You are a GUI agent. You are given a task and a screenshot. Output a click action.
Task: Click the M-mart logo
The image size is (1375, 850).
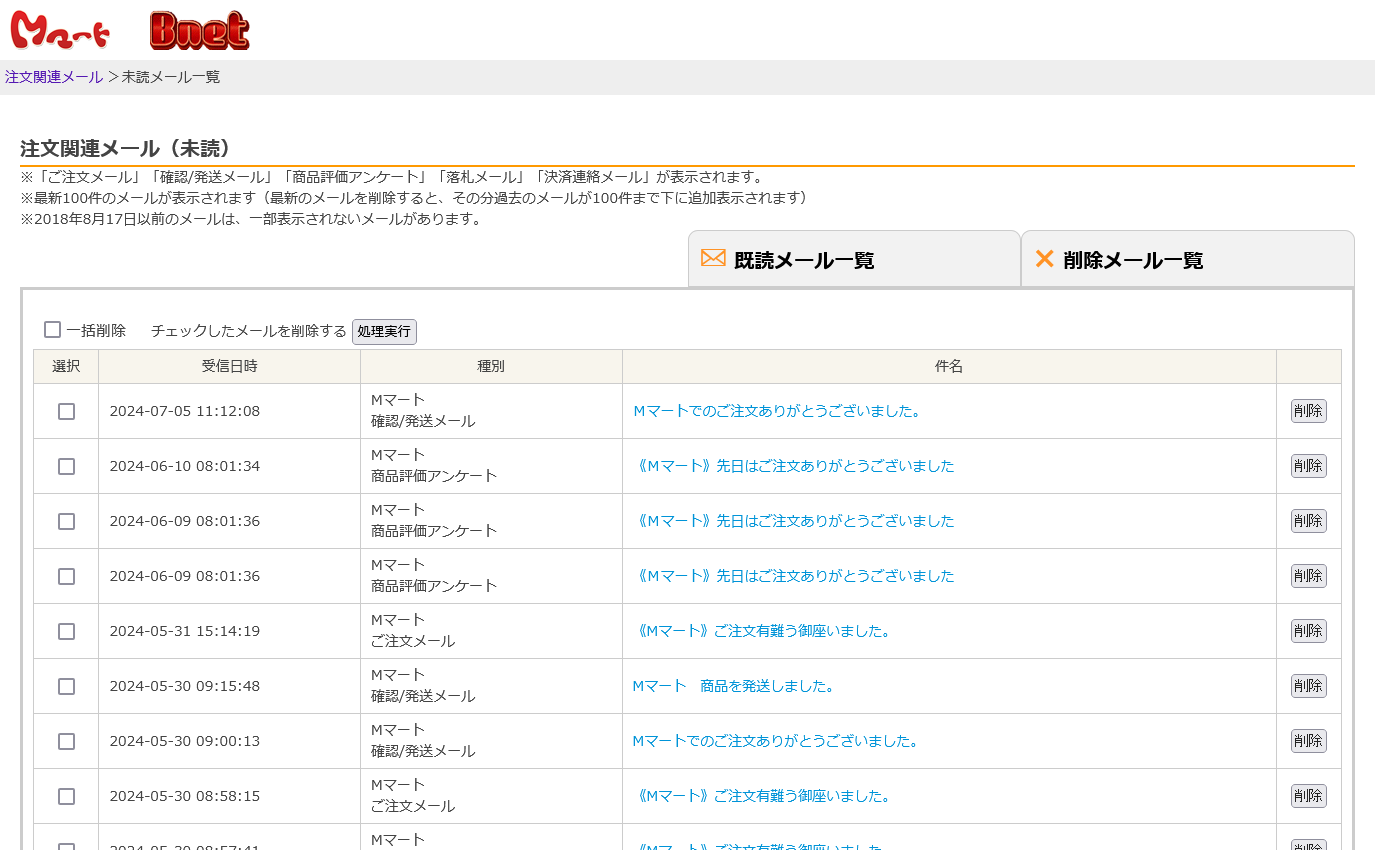[x=58, y=32]
